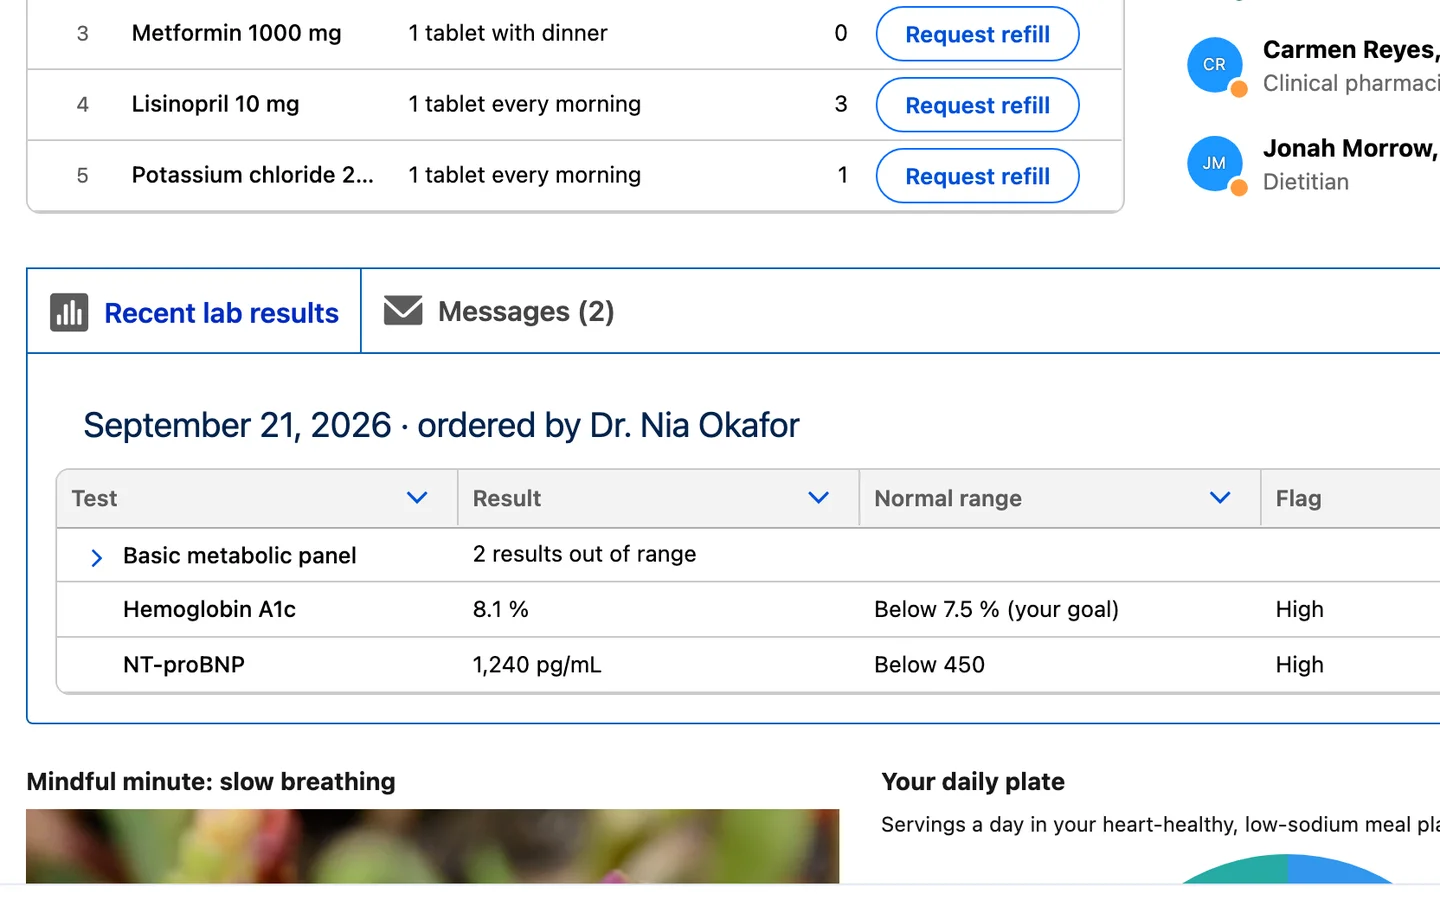Select the Hemoglobin A1c test name
Screen dimensions: 1440x900
[x=209, y=609]
